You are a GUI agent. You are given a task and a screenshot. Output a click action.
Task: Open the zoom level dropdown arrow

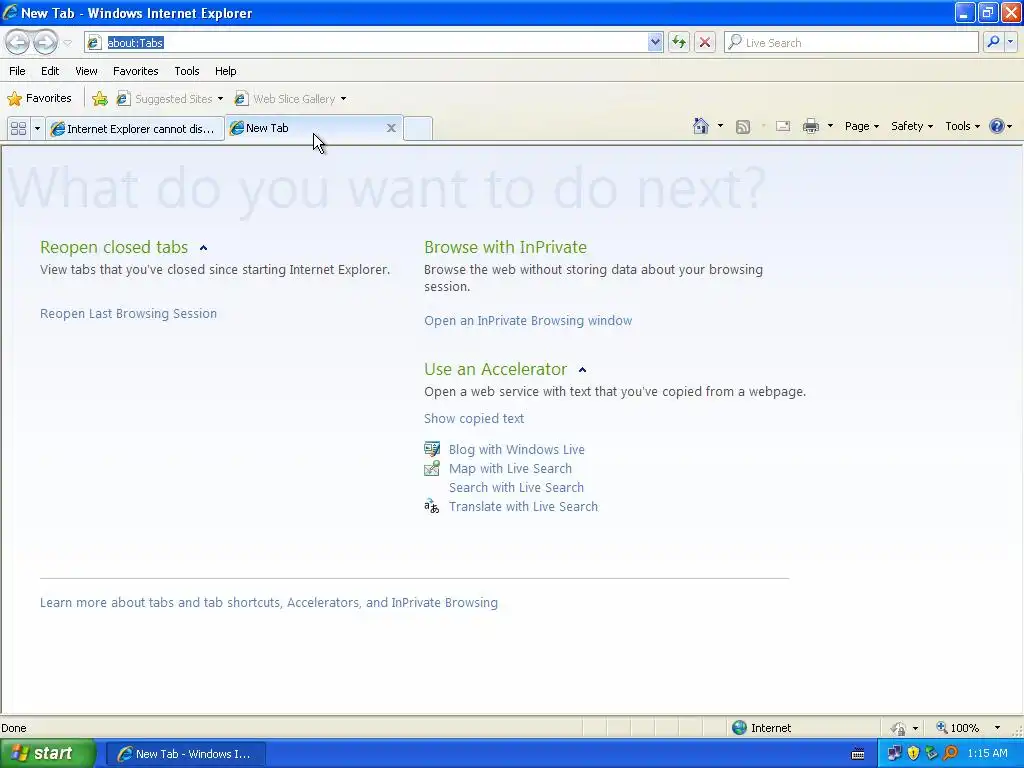coord(997,728)
